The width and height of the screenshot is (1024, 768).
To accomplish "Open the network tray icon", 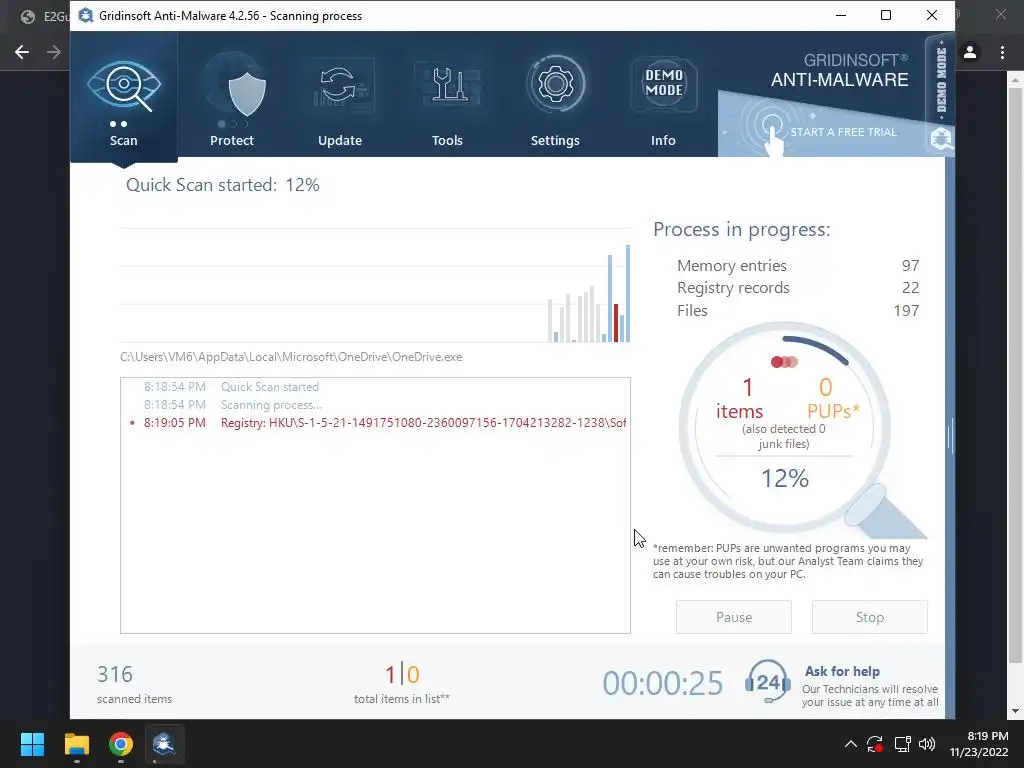I will pos(903,744).
